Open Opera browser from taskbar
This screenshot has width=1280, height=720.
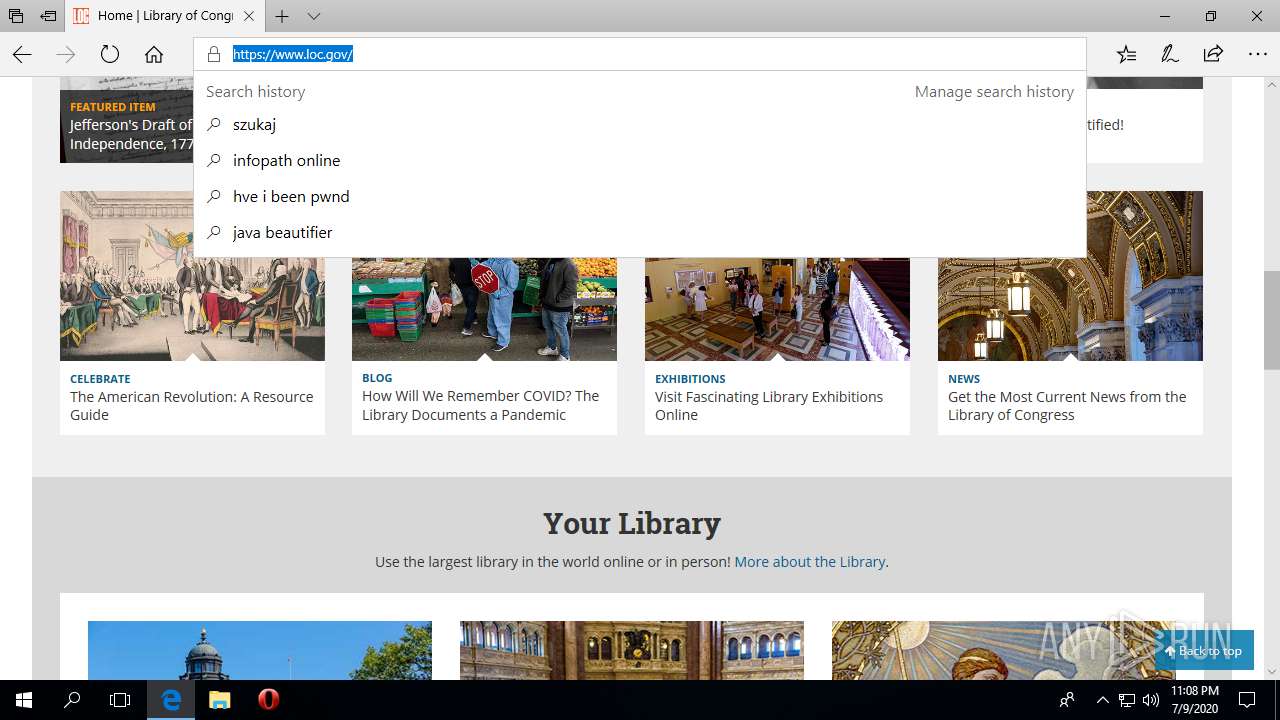pyautogui.click(x=268, y=700)
